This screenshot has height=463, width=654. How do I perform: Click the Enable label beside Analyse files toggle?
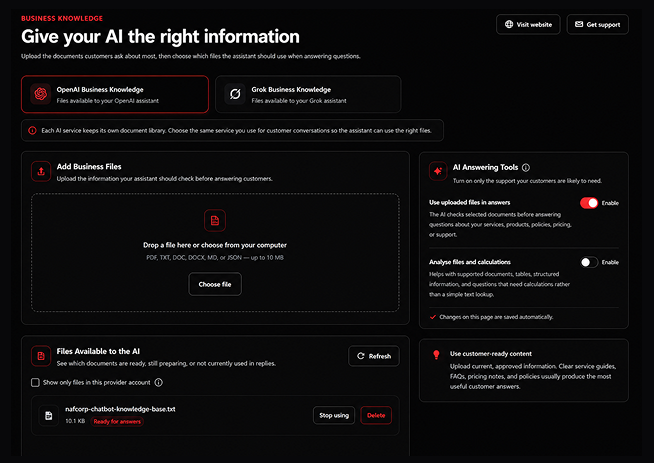pyautogui.click(x=610, y=262)
